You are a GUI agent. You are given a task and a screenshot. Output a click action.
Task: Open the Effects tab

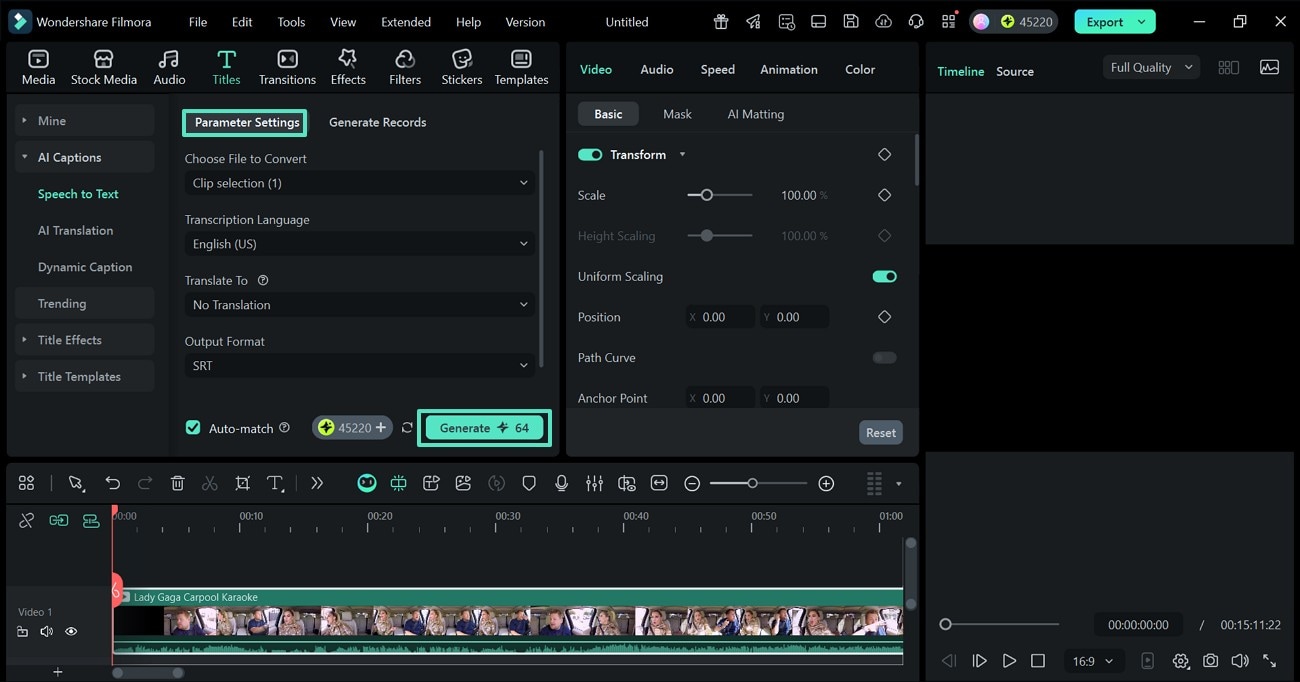coord(348,68)
